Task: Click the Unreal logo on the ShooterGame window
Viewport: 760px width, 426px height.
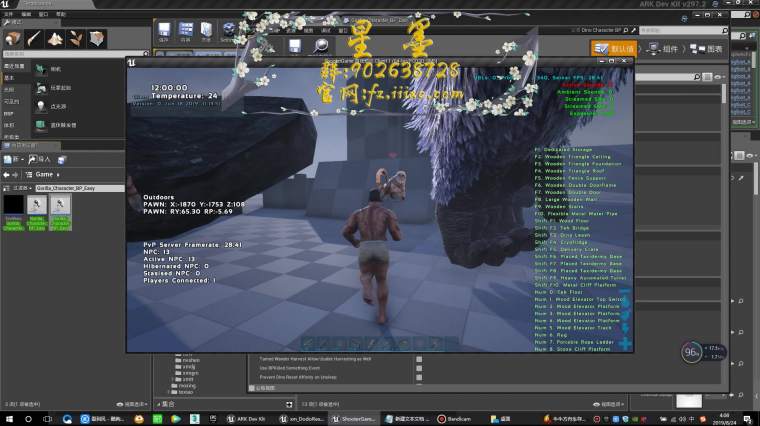Action: tap(131, 63)
